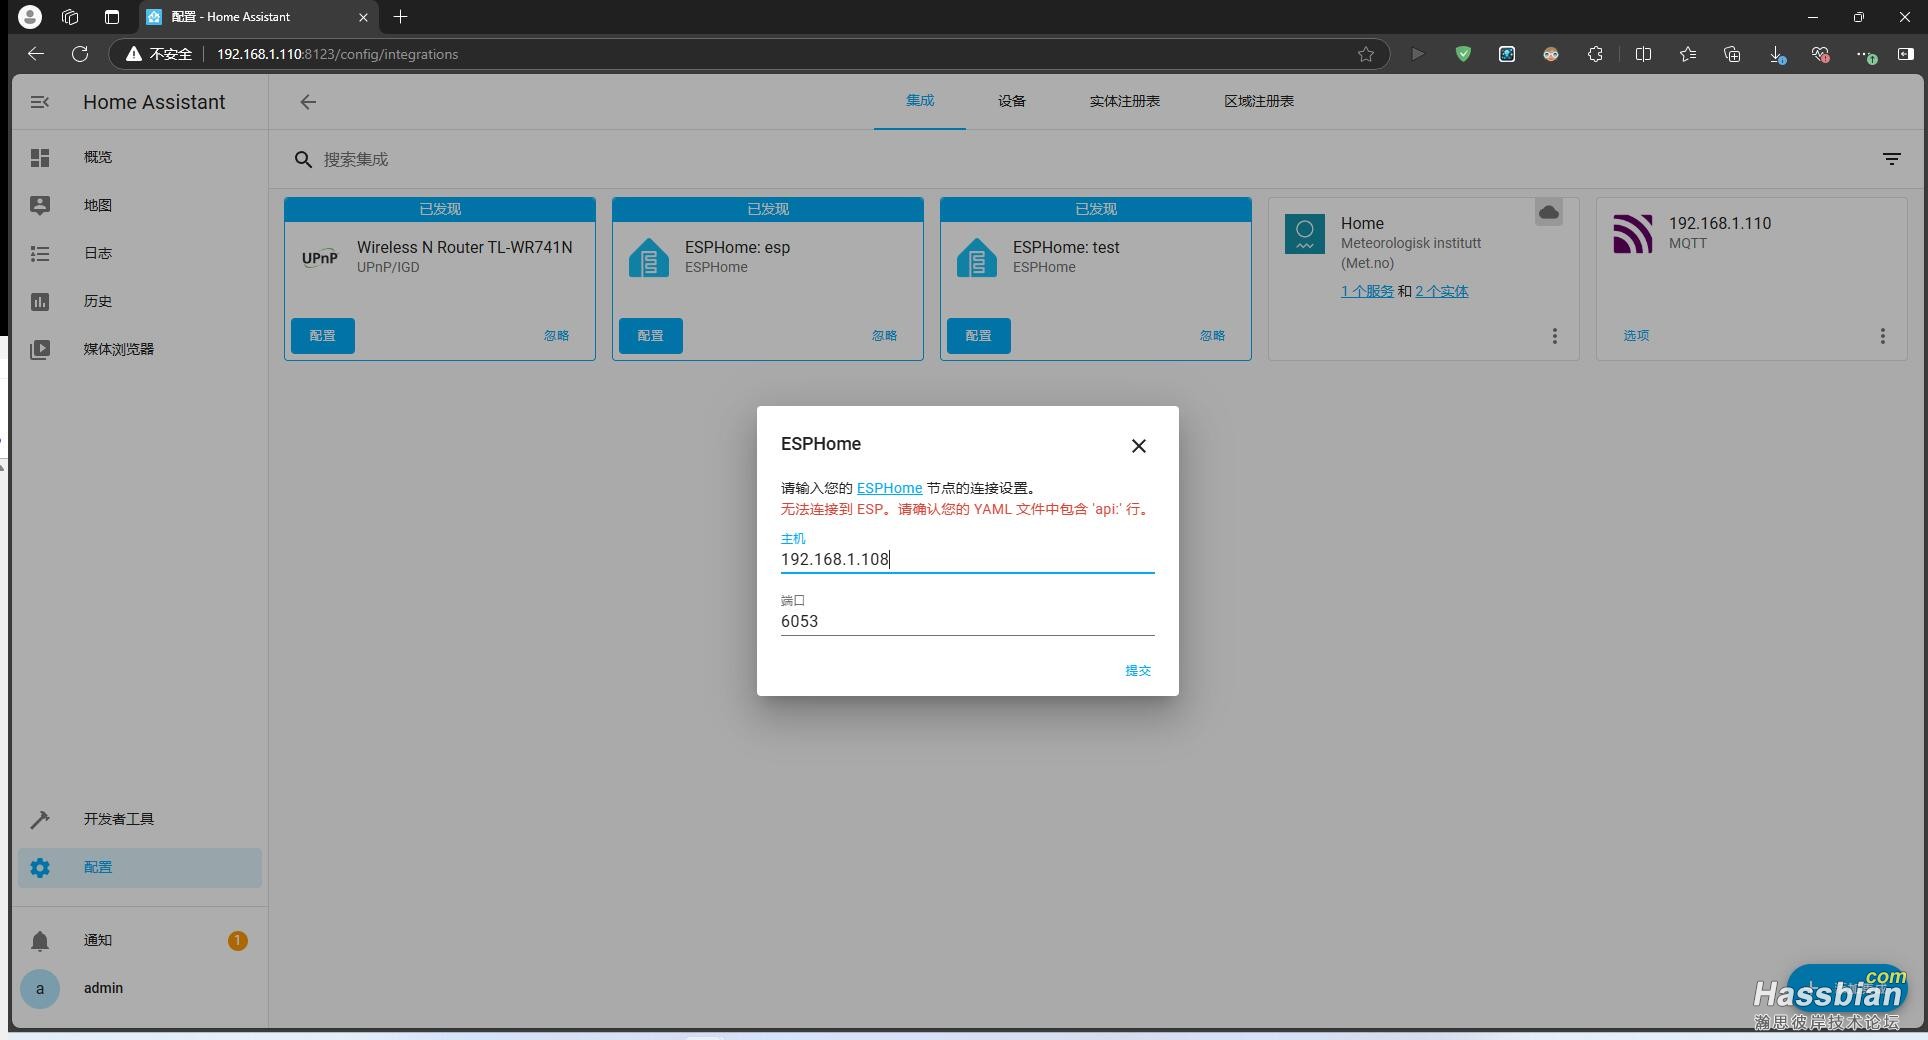Open the 概览 overview dashboard

(x=140, y=157)
